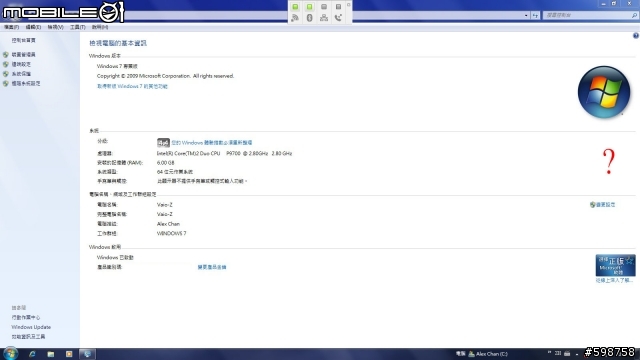Toggle green switch above the wireless icon
The height and width of the screenshot is (360, 640).
click(295, 7)
